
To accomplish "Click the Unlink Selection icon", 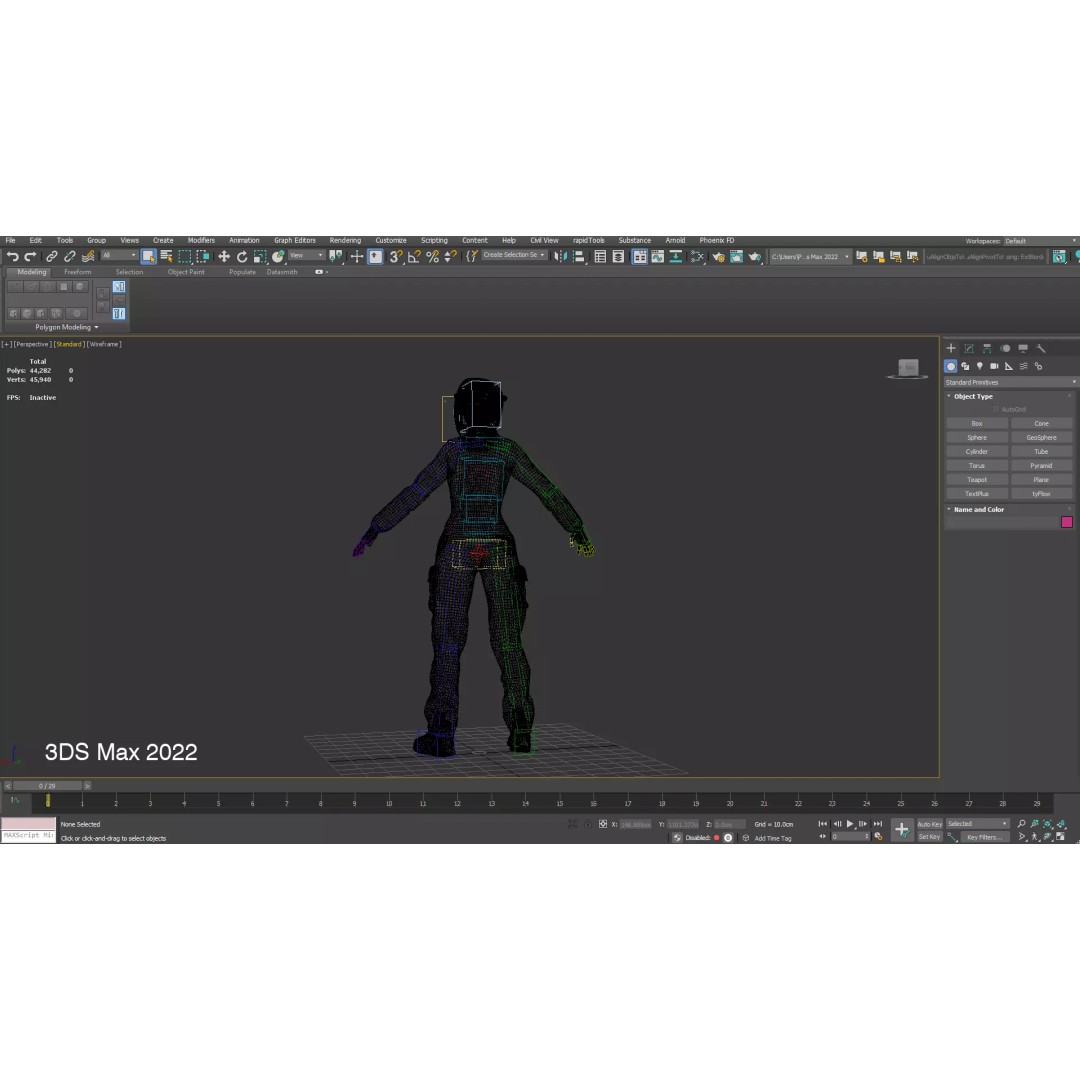I will pyautogui.click(x=70, y=257).
